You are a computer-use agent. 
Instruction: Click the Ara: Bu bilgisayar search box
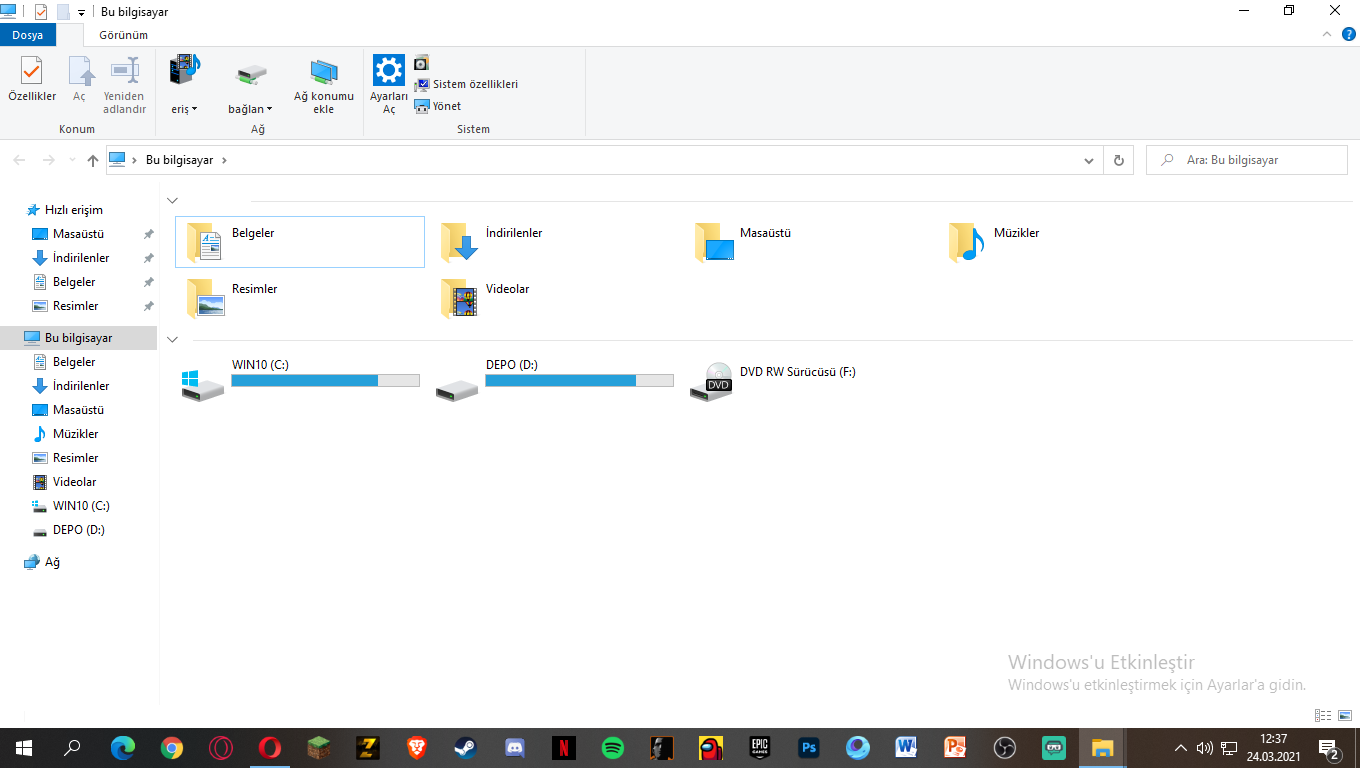point(1247,160)
